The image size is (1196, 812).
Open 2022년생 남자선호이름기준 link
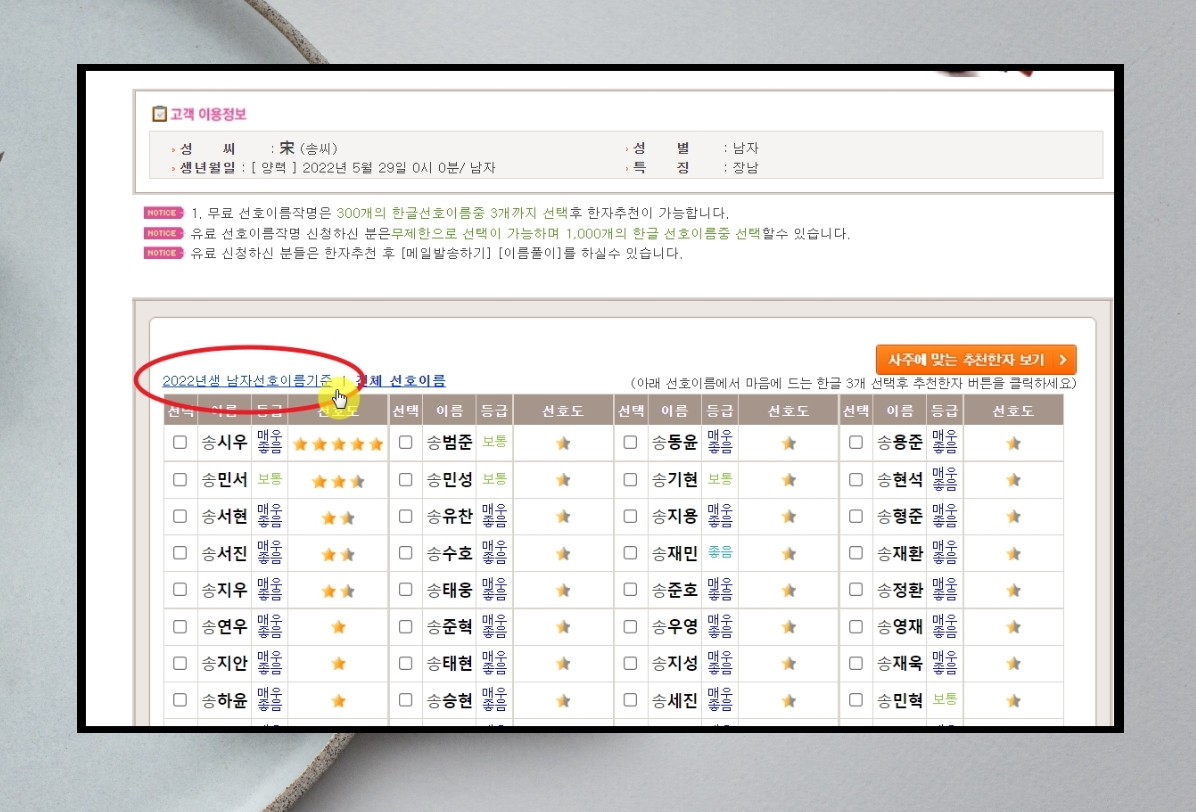tap(247, 380)
